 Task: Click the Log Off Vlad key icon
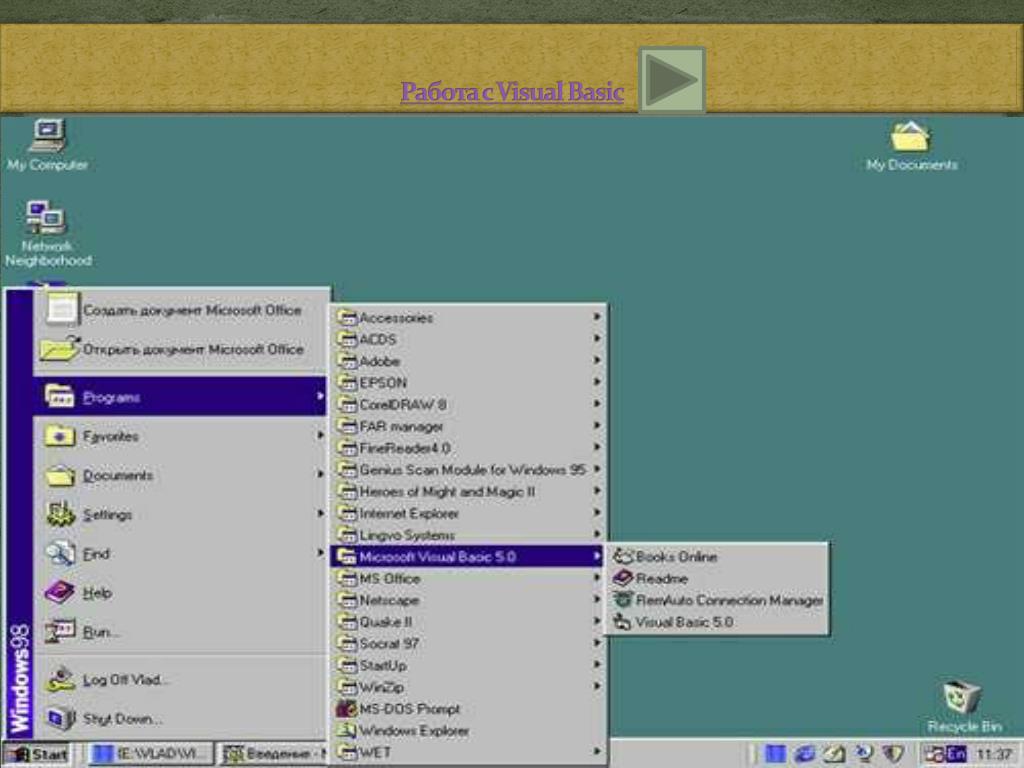tap(61, 680)
